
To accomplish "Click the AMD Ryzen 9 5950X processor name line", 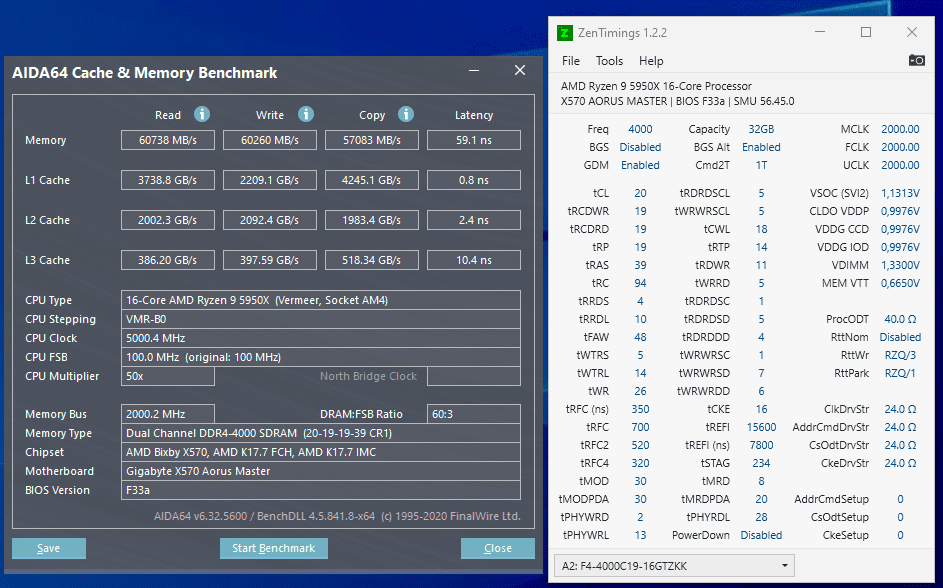I will click(x=656, y=86).
